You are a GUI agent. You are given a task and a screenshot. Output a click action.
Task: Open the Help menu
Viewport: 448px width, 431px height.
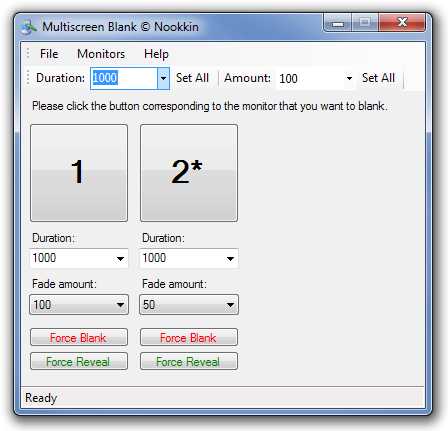pyautogui.click(x=156, y=54)
